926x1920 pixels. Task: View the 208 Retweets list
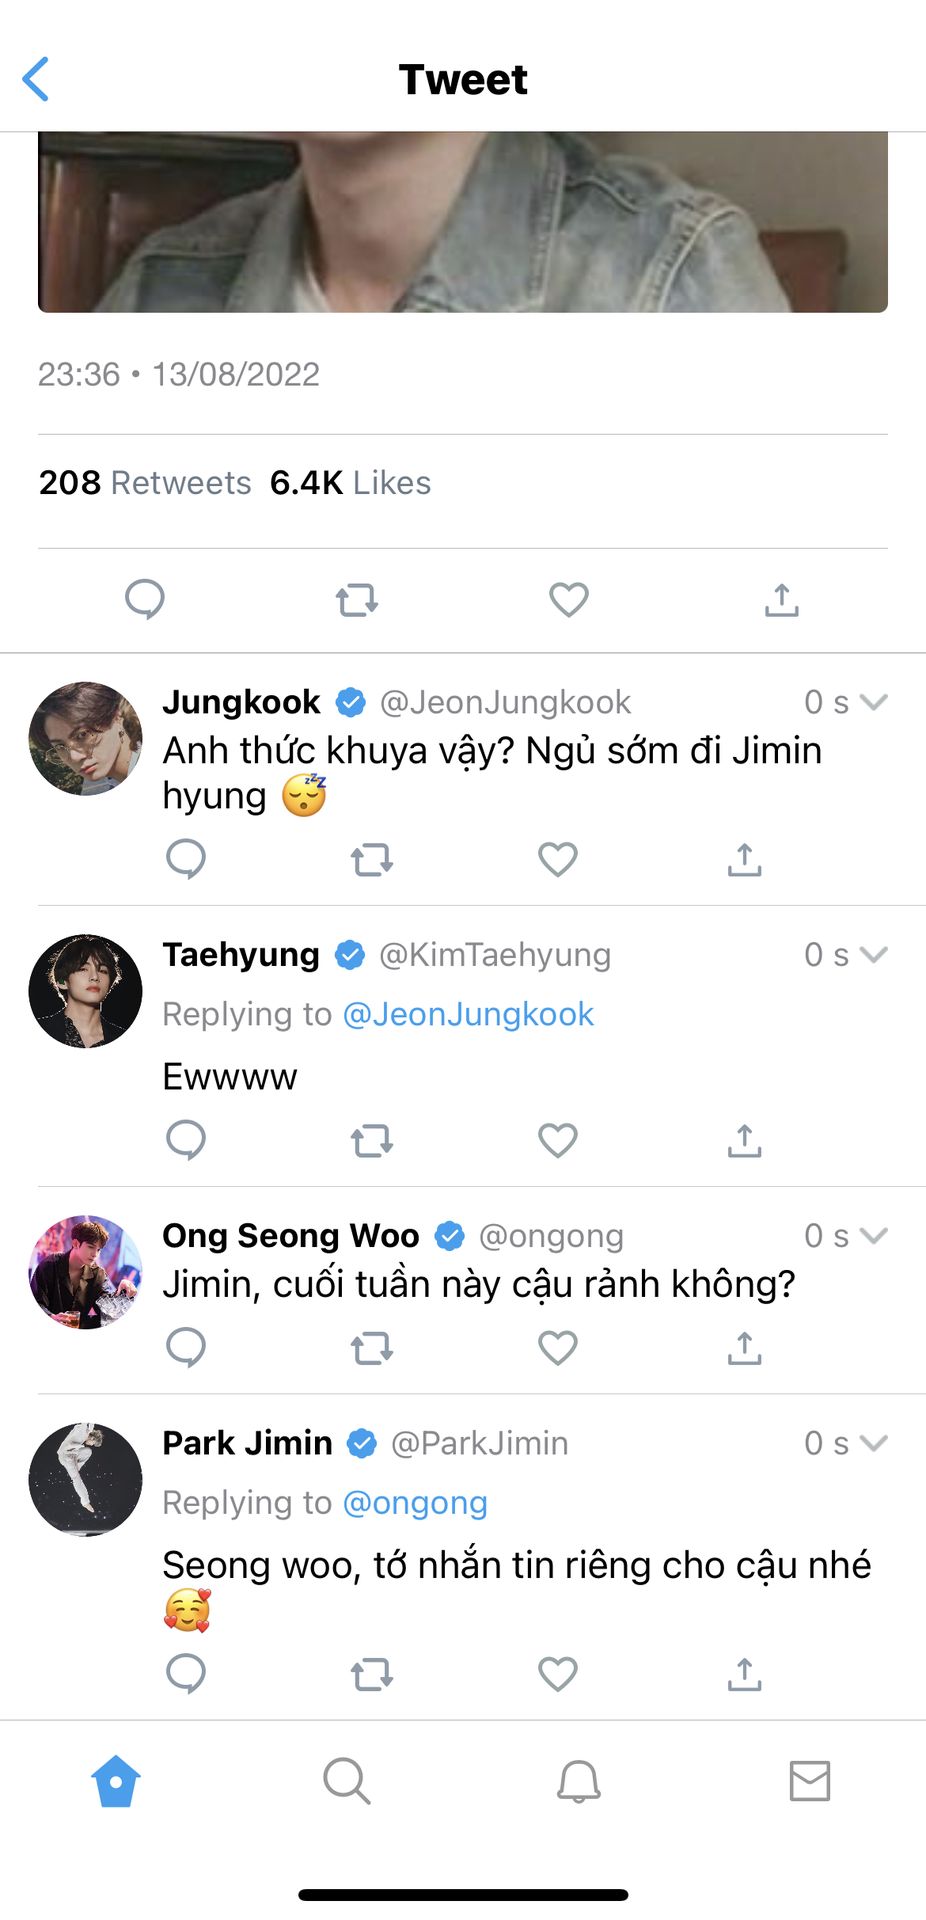[145, 483]
